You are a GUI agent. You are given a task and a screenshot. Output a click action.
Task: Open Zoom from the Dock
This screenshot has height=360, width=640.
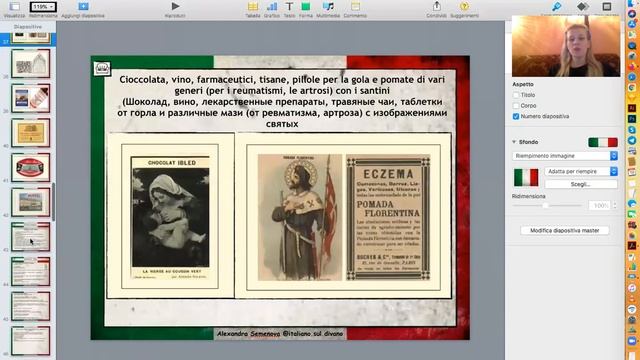tap(632, 341)
